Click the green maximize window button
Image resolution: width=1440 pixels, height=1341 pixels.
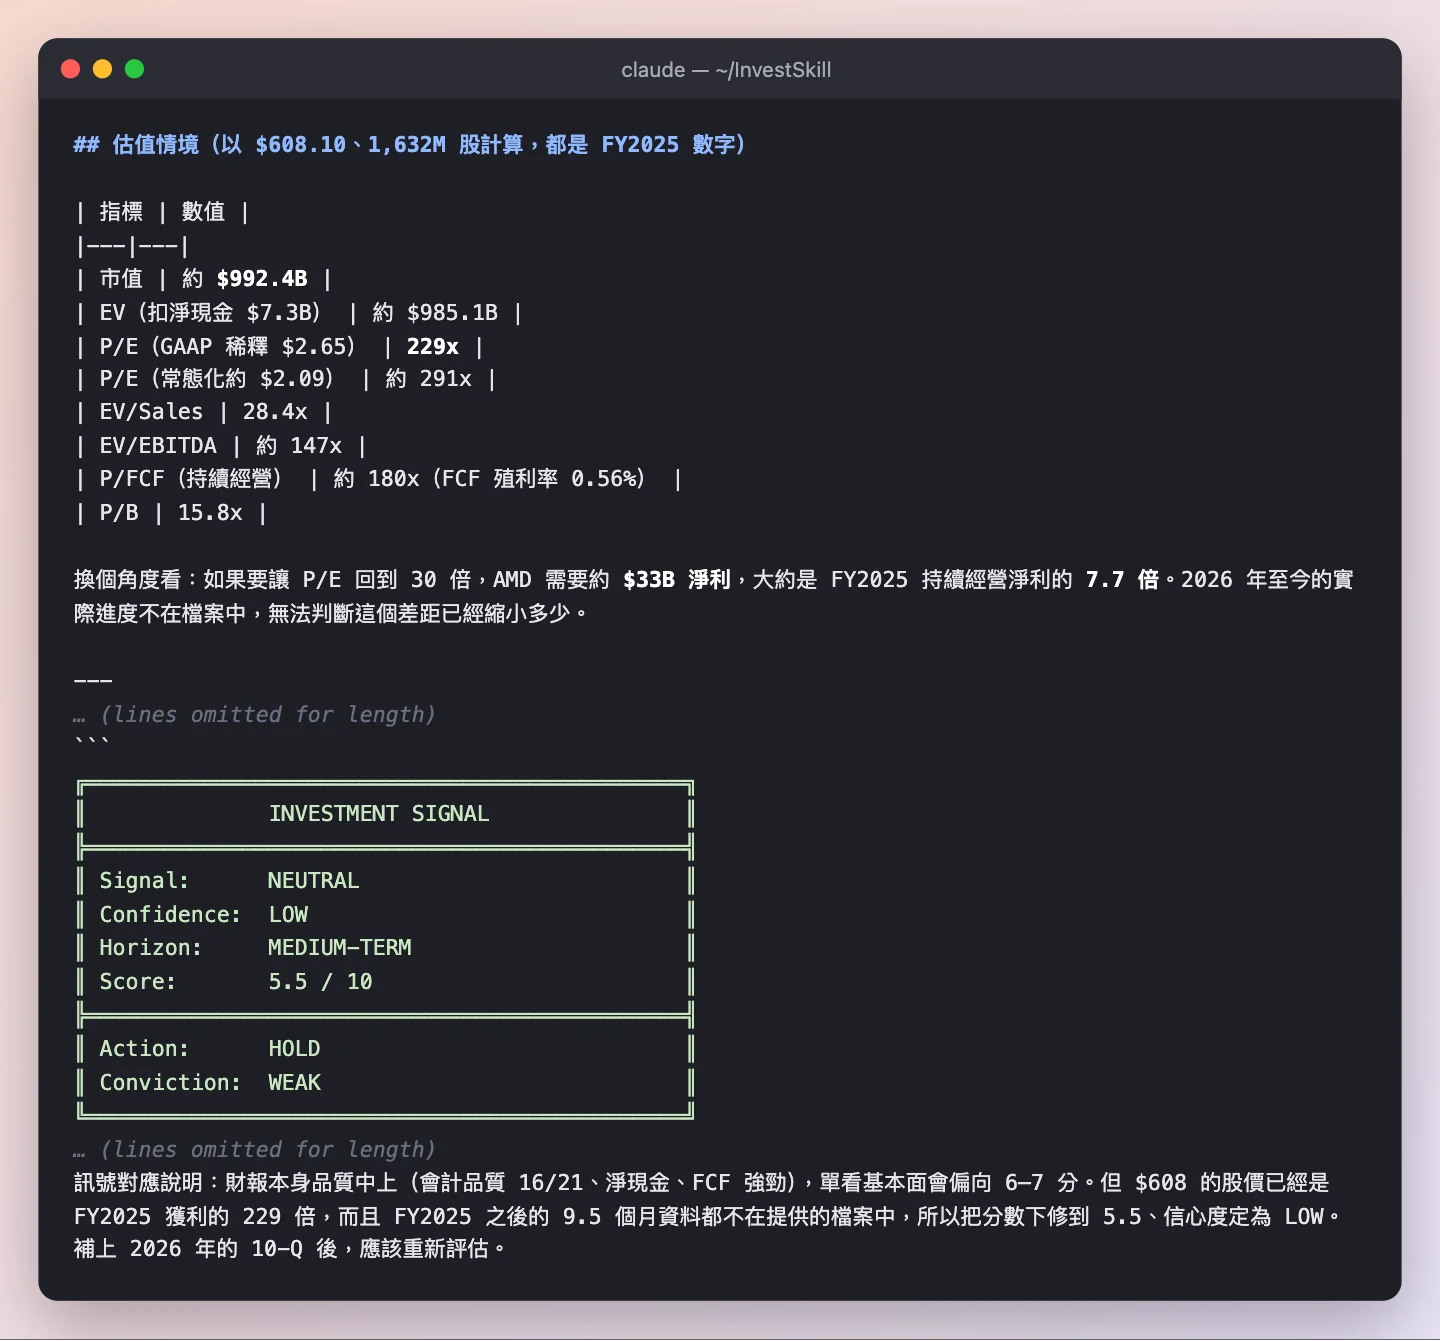click(134, 69)
